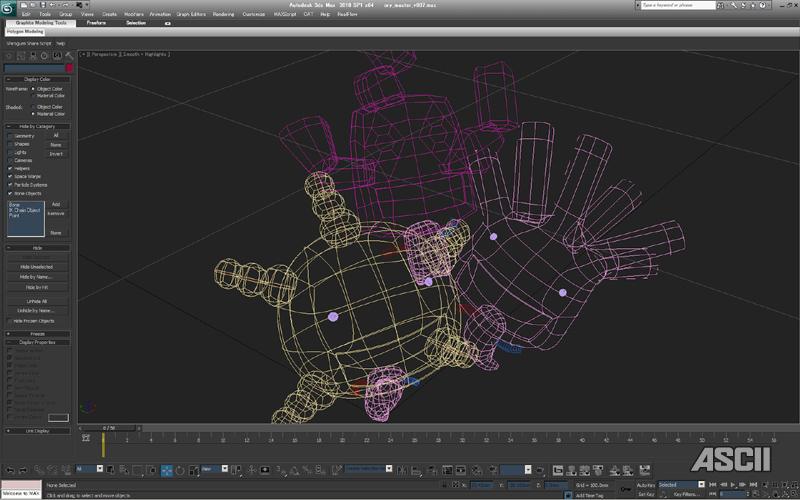Click the Unhide All button
Screen dimensions: 800x500
[x=37, y=300]
